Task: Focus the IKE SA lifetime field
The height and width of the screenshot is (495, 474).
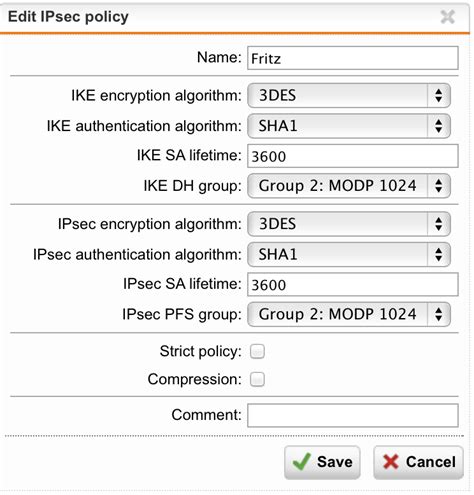Action: [353, 156]
